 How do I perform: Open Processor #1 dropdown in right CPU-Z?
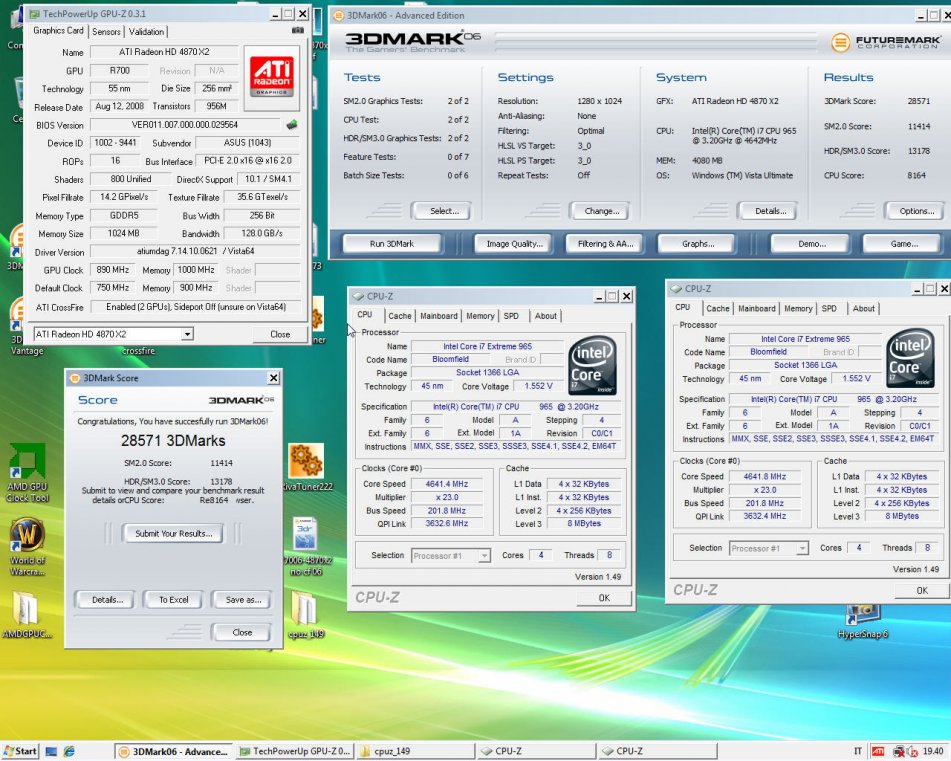(x=802, y=548)
